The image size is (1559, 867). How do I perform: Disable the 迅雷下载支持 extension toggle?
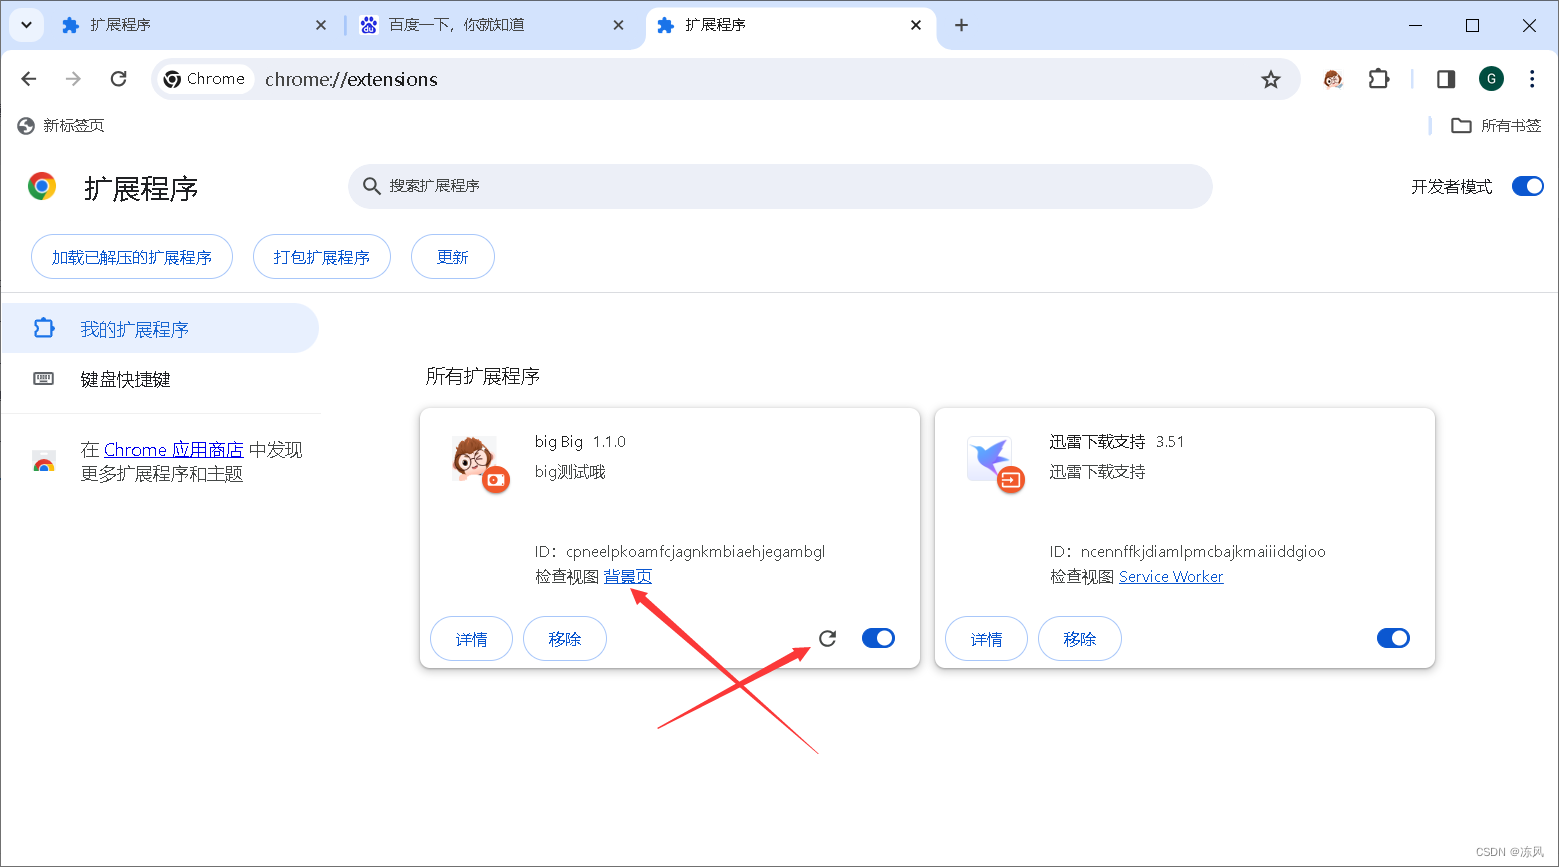point(1393,638)
